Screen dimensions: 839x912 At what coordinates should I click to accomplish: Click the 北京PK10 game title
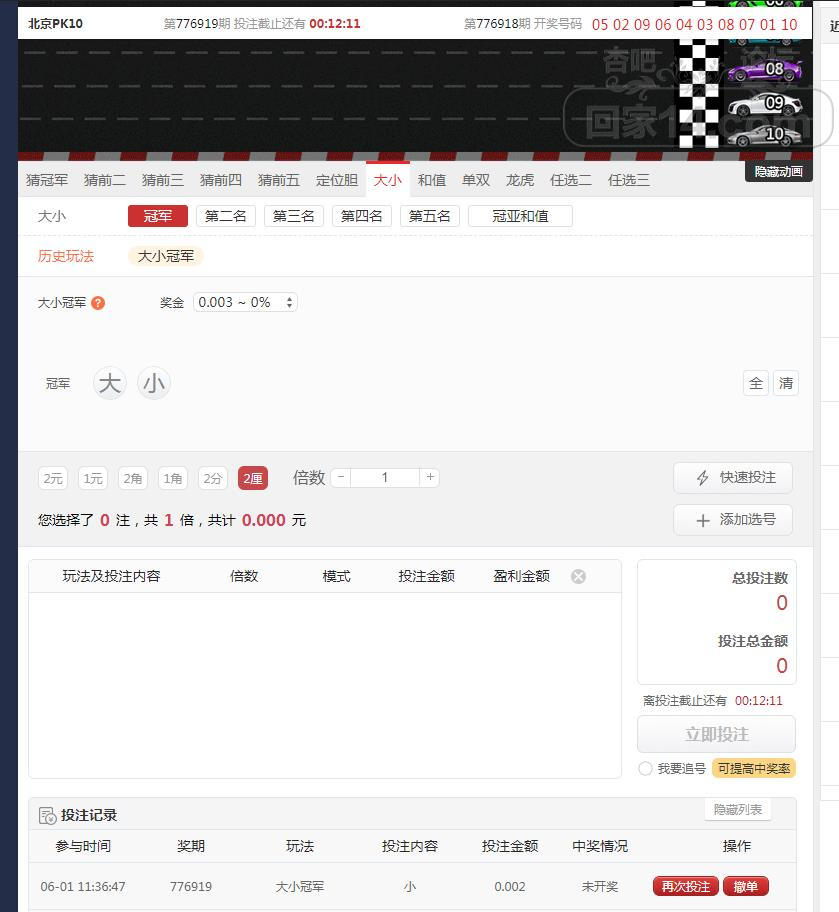pos(55,24)
